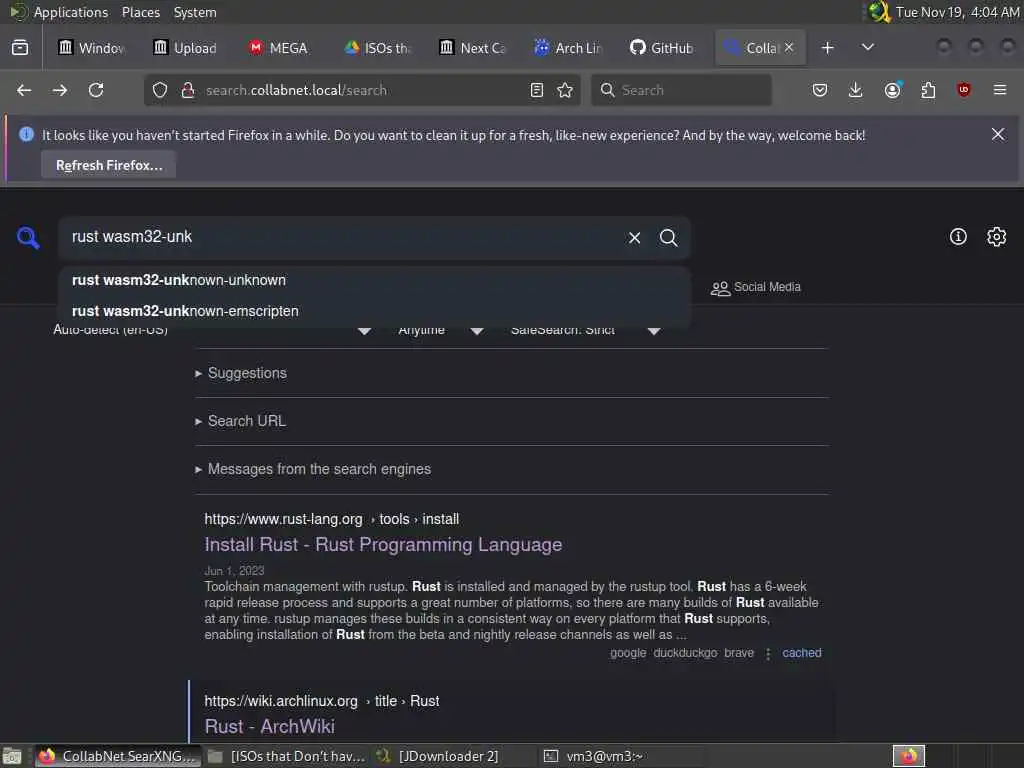Switch to the MEGA tab

click(x=279, y=48)
